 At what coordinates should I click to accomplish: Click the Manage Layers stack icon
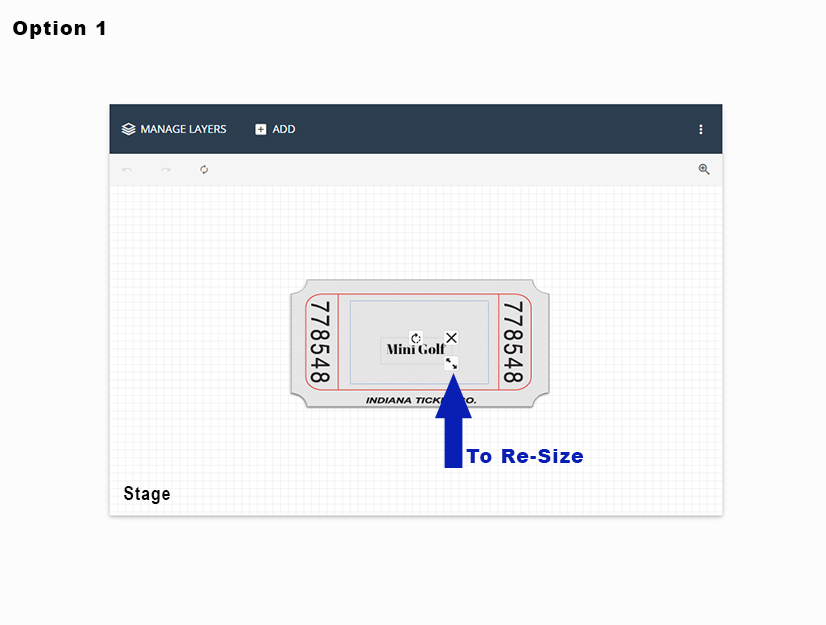point(128,129)
